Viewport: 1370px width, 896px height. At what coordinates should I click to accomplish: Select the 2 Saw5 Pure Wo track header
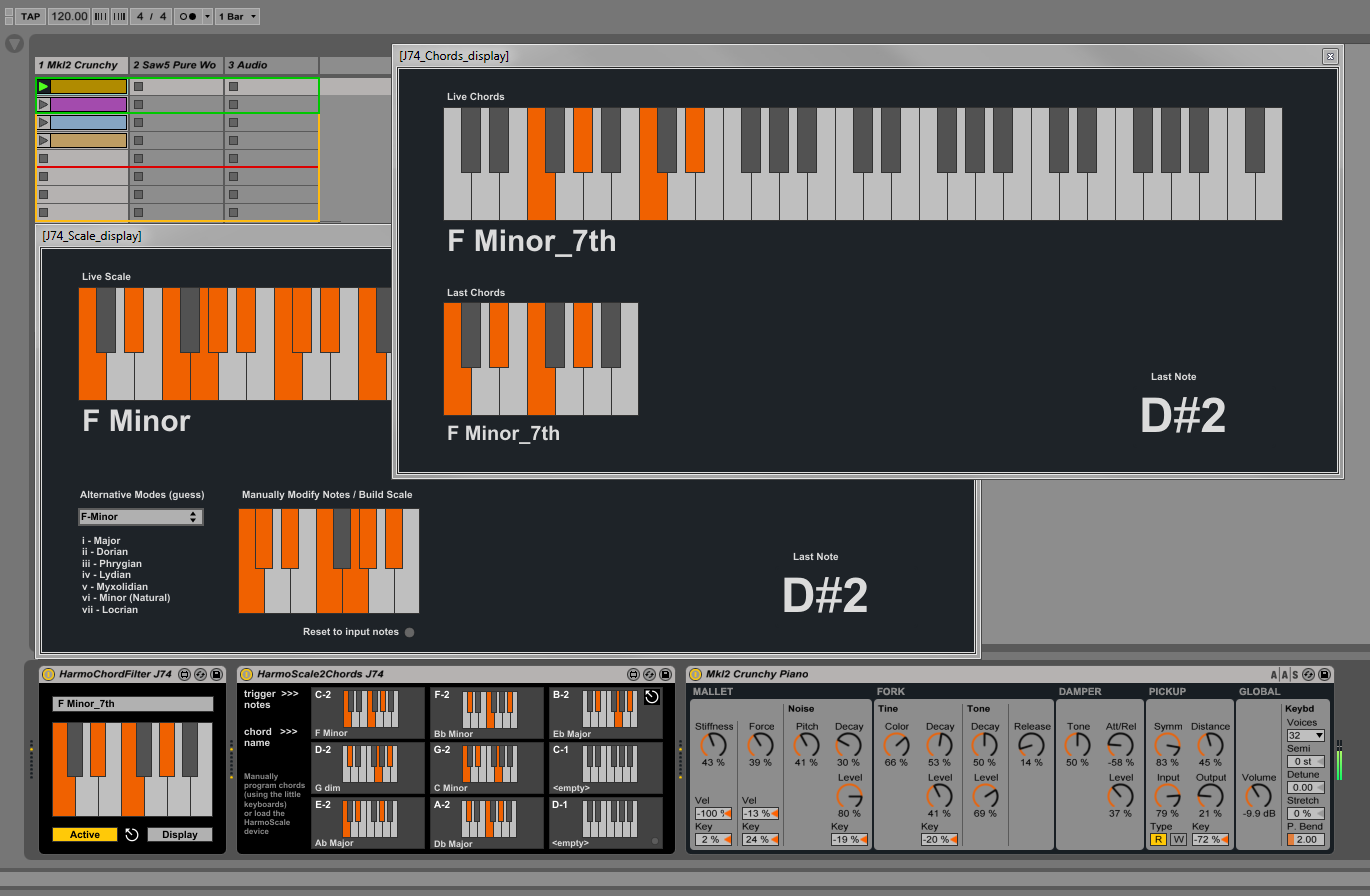pyautogui.click(x=176, y=65)
